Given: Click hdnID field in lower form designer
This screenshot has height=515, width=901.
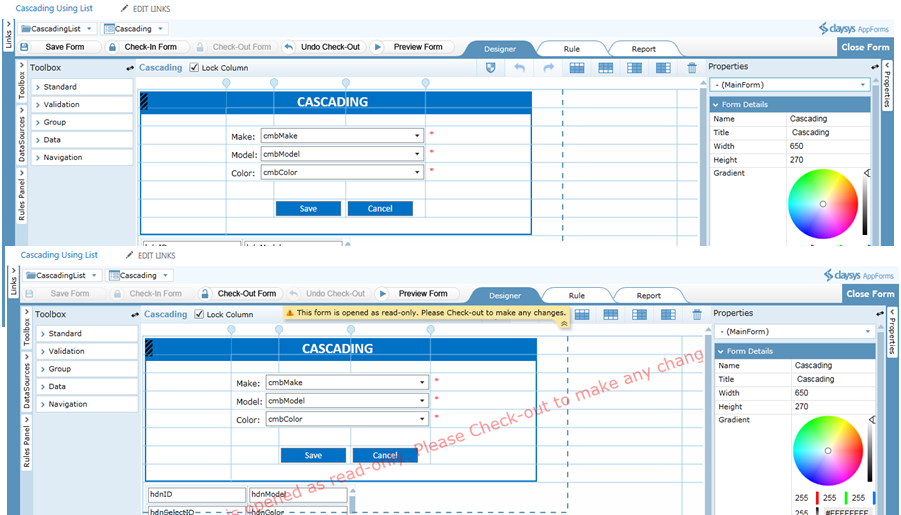Looking at the screenshot, I should click(x=197, y=494).
